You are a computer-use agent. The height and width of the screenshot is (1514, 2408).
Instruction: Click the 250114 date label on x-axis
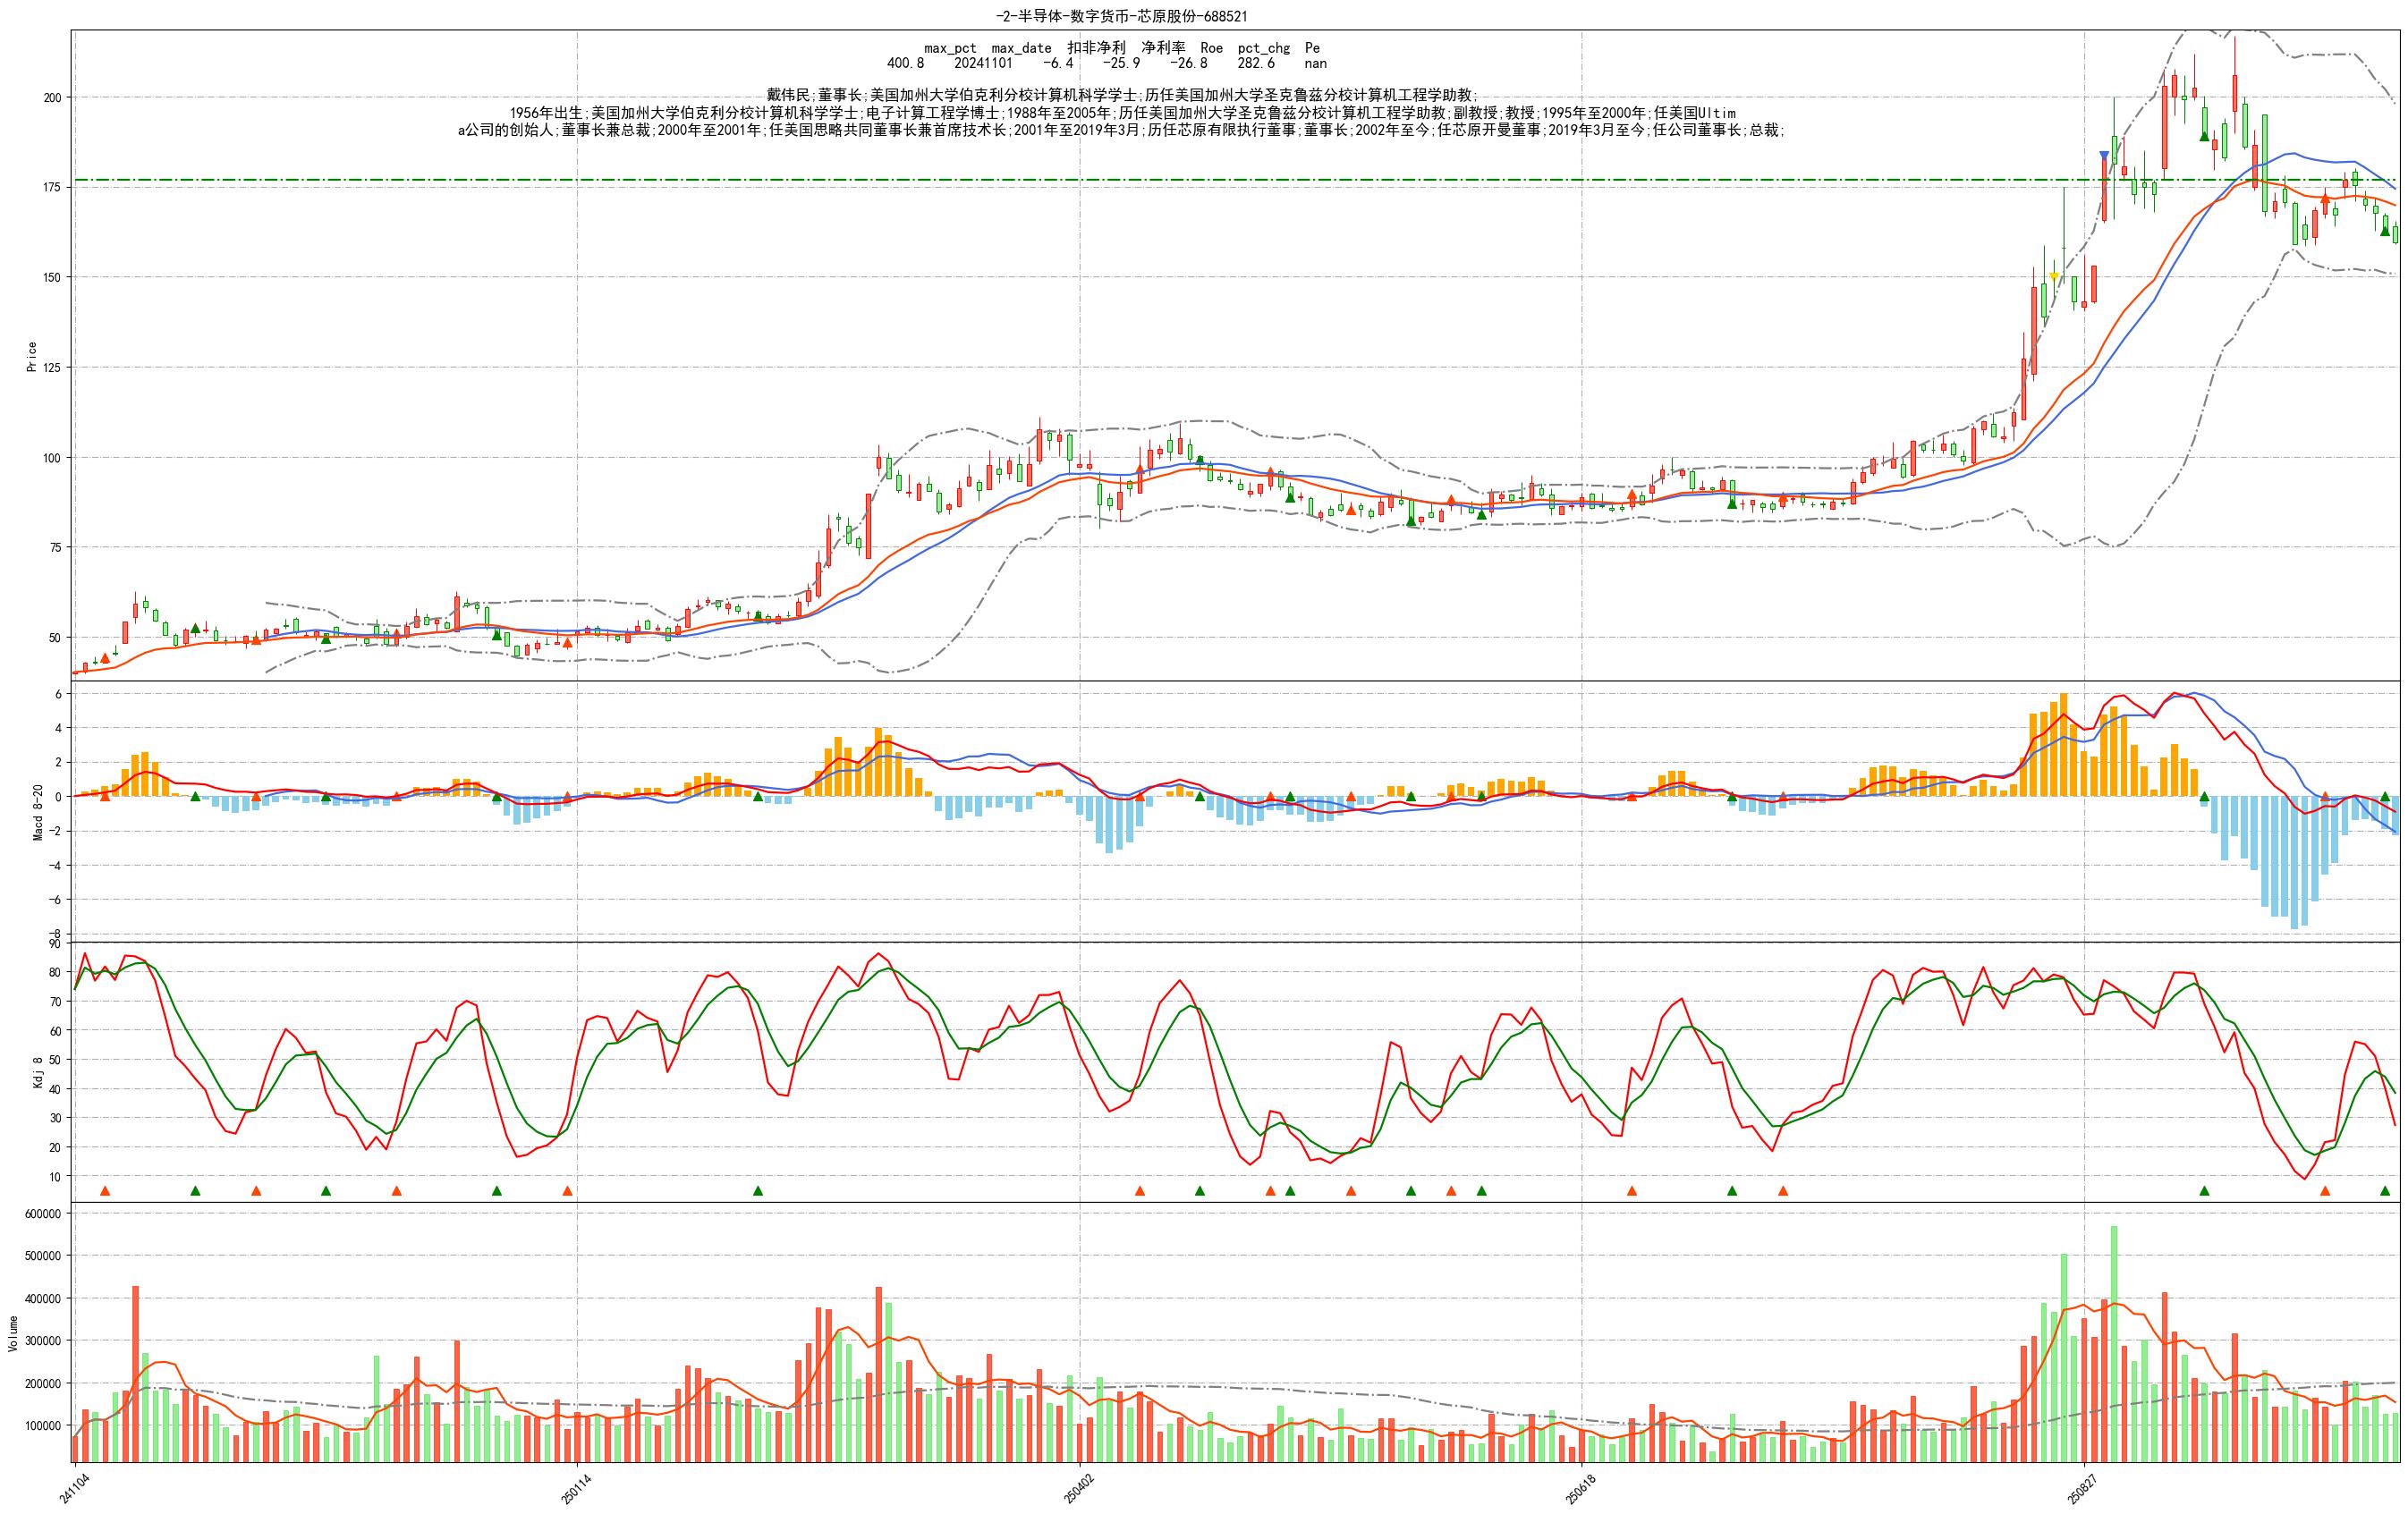(575, 1487)
